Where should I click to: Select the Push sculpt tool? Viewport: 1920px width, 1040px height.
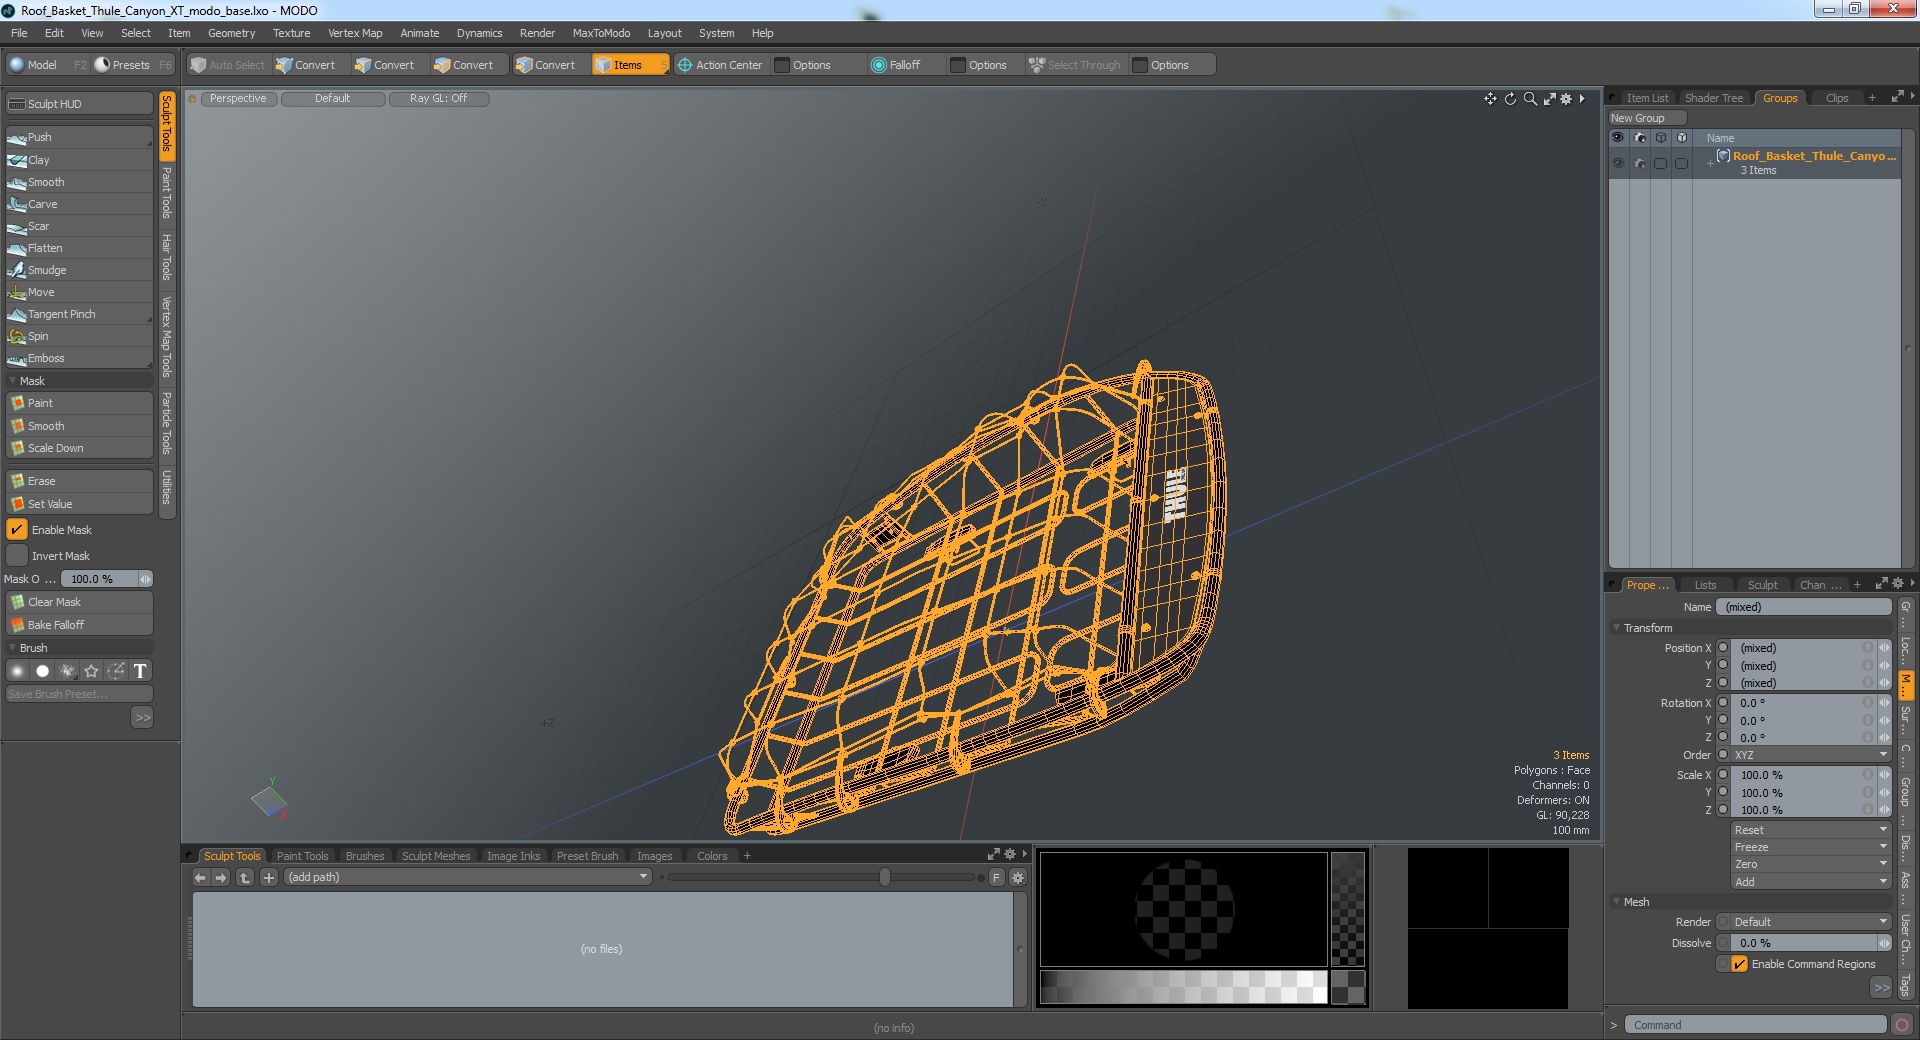(x=79, y=137)
